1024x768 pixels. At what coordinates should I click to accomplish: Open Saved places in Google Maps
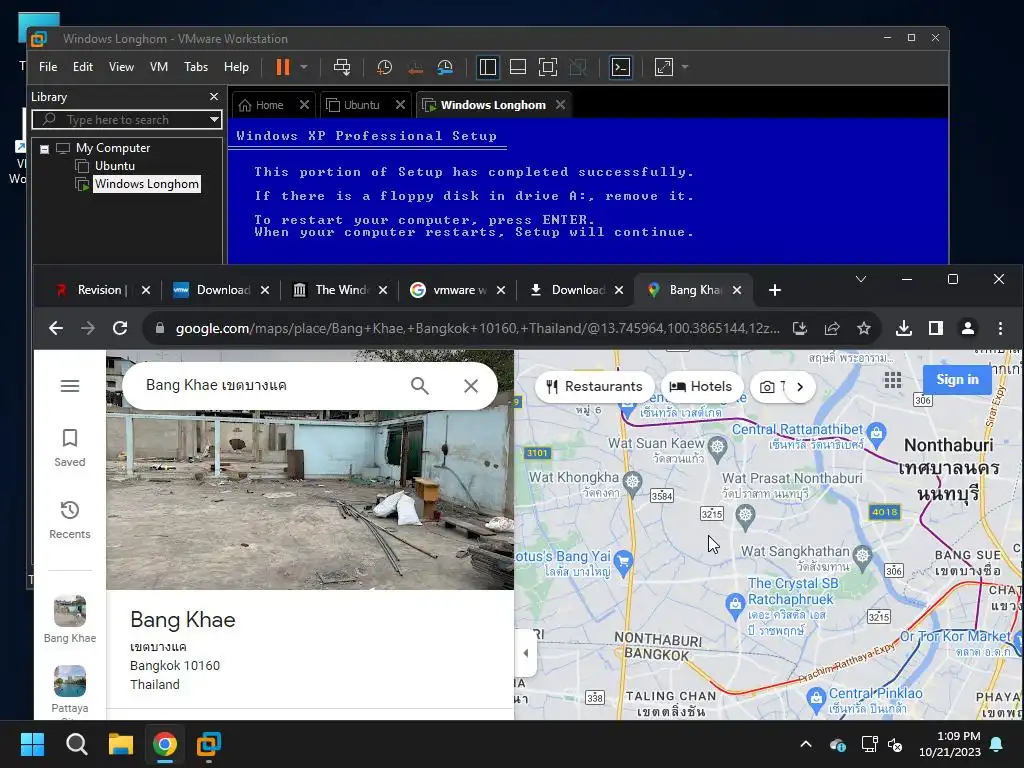click(70, 447)
